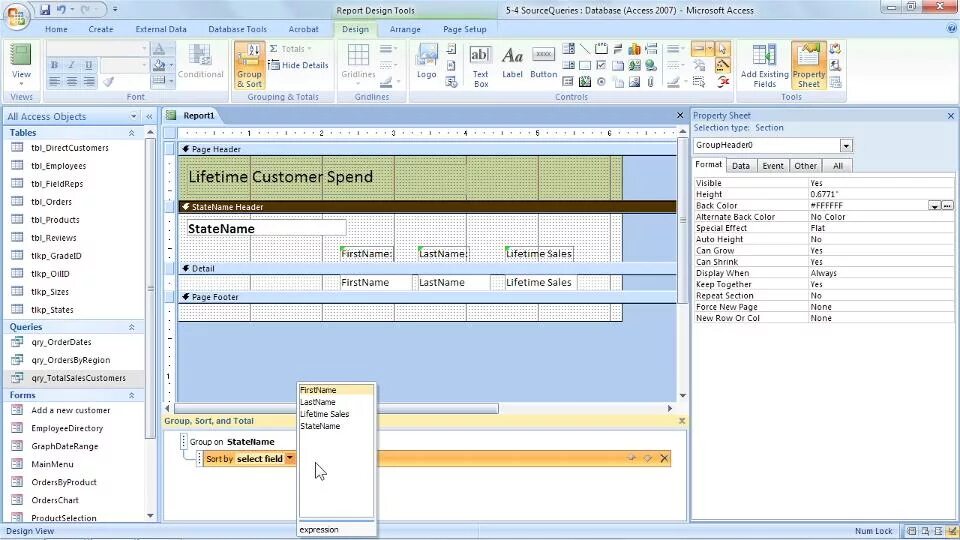Viewport: 960px width, 540px height.
Task: Switch to Event tab in Property Sheet
Action: coord(773,166)
